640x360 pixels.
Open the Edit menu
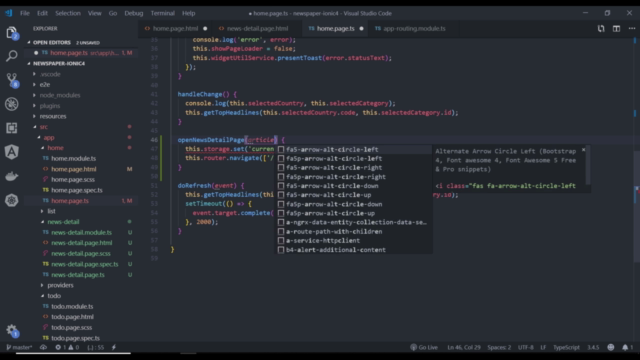click(42, 13)
